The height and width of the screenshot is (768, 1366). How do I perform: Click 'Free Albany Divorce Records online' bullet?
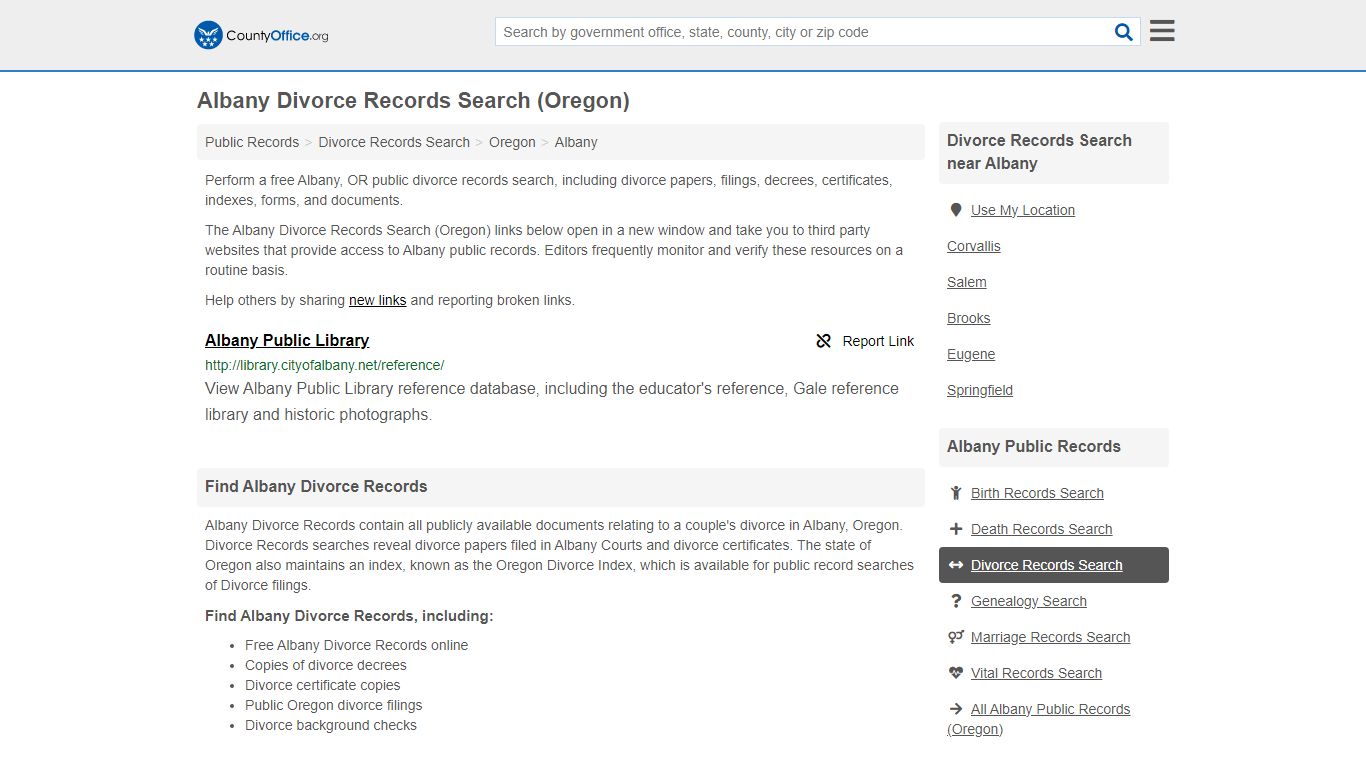tap(356, 645)
